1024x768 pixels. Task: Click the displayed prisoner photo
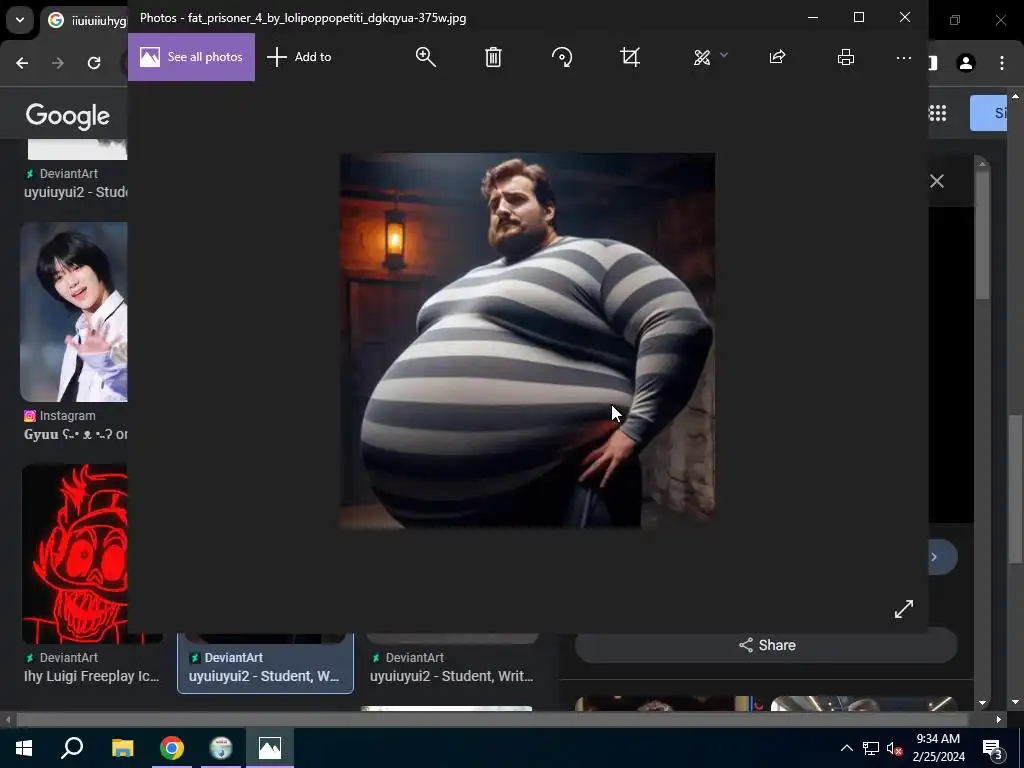[x=527, y=340]
